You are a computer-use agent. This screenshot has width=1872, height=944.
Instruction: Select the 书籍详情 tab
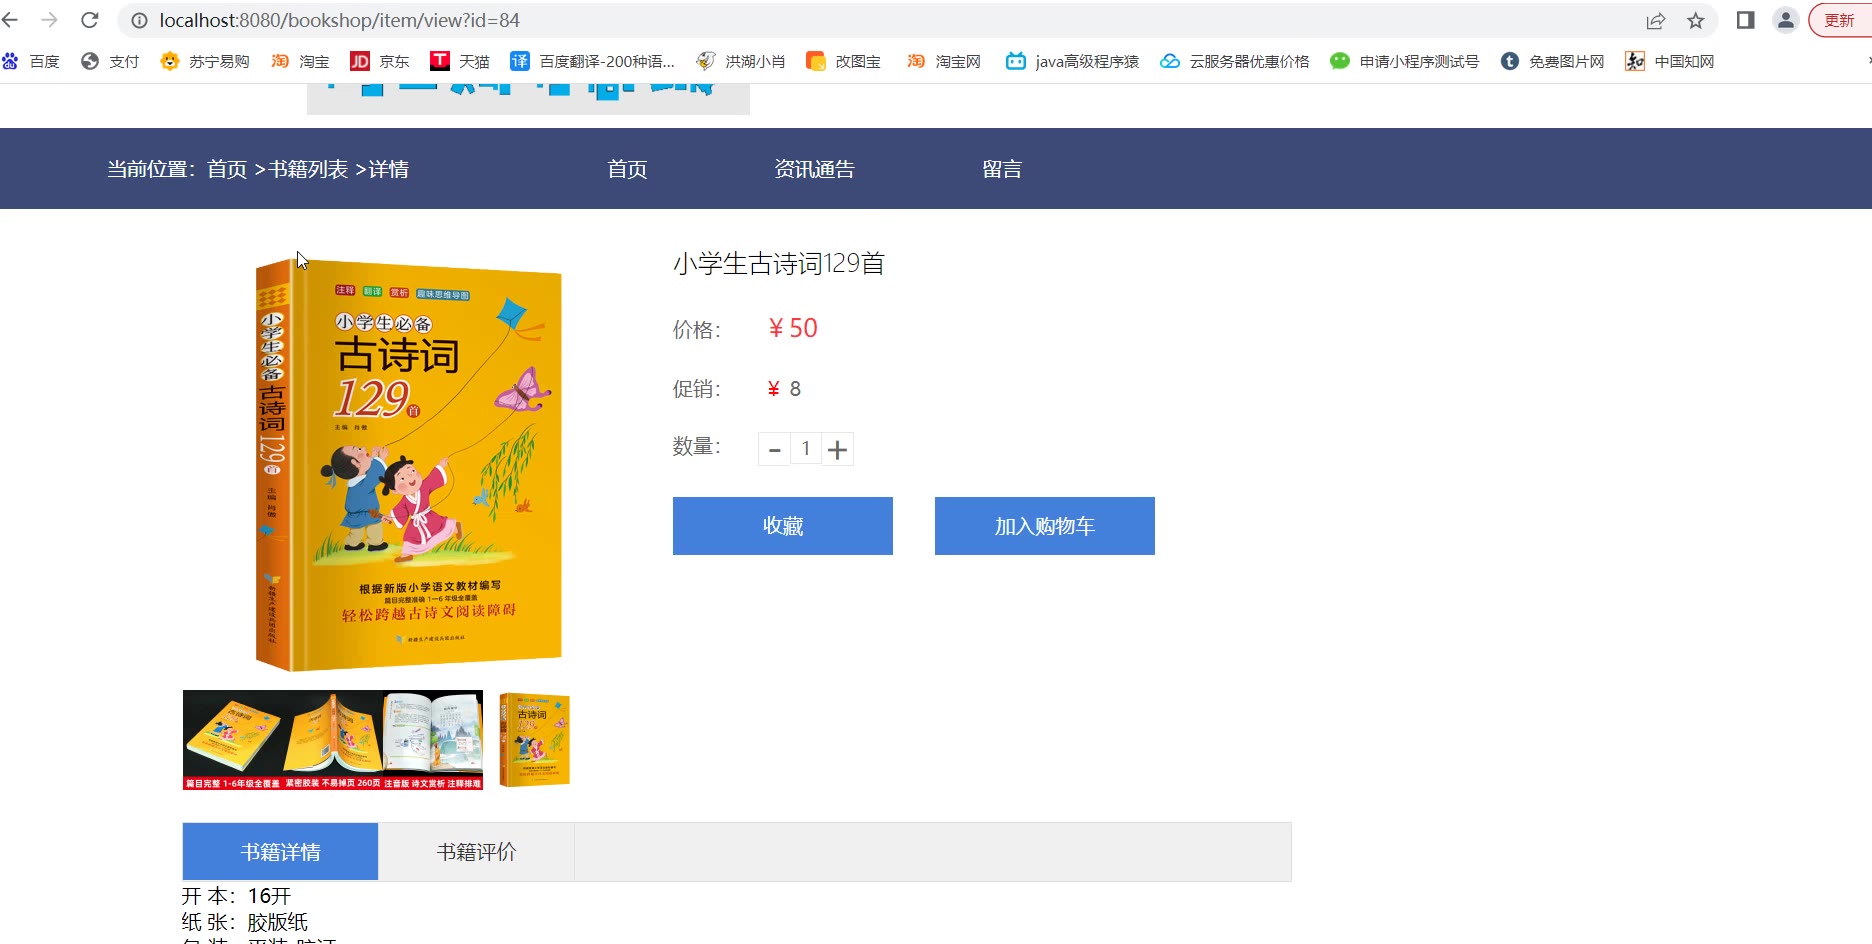[x=280, y=852]
